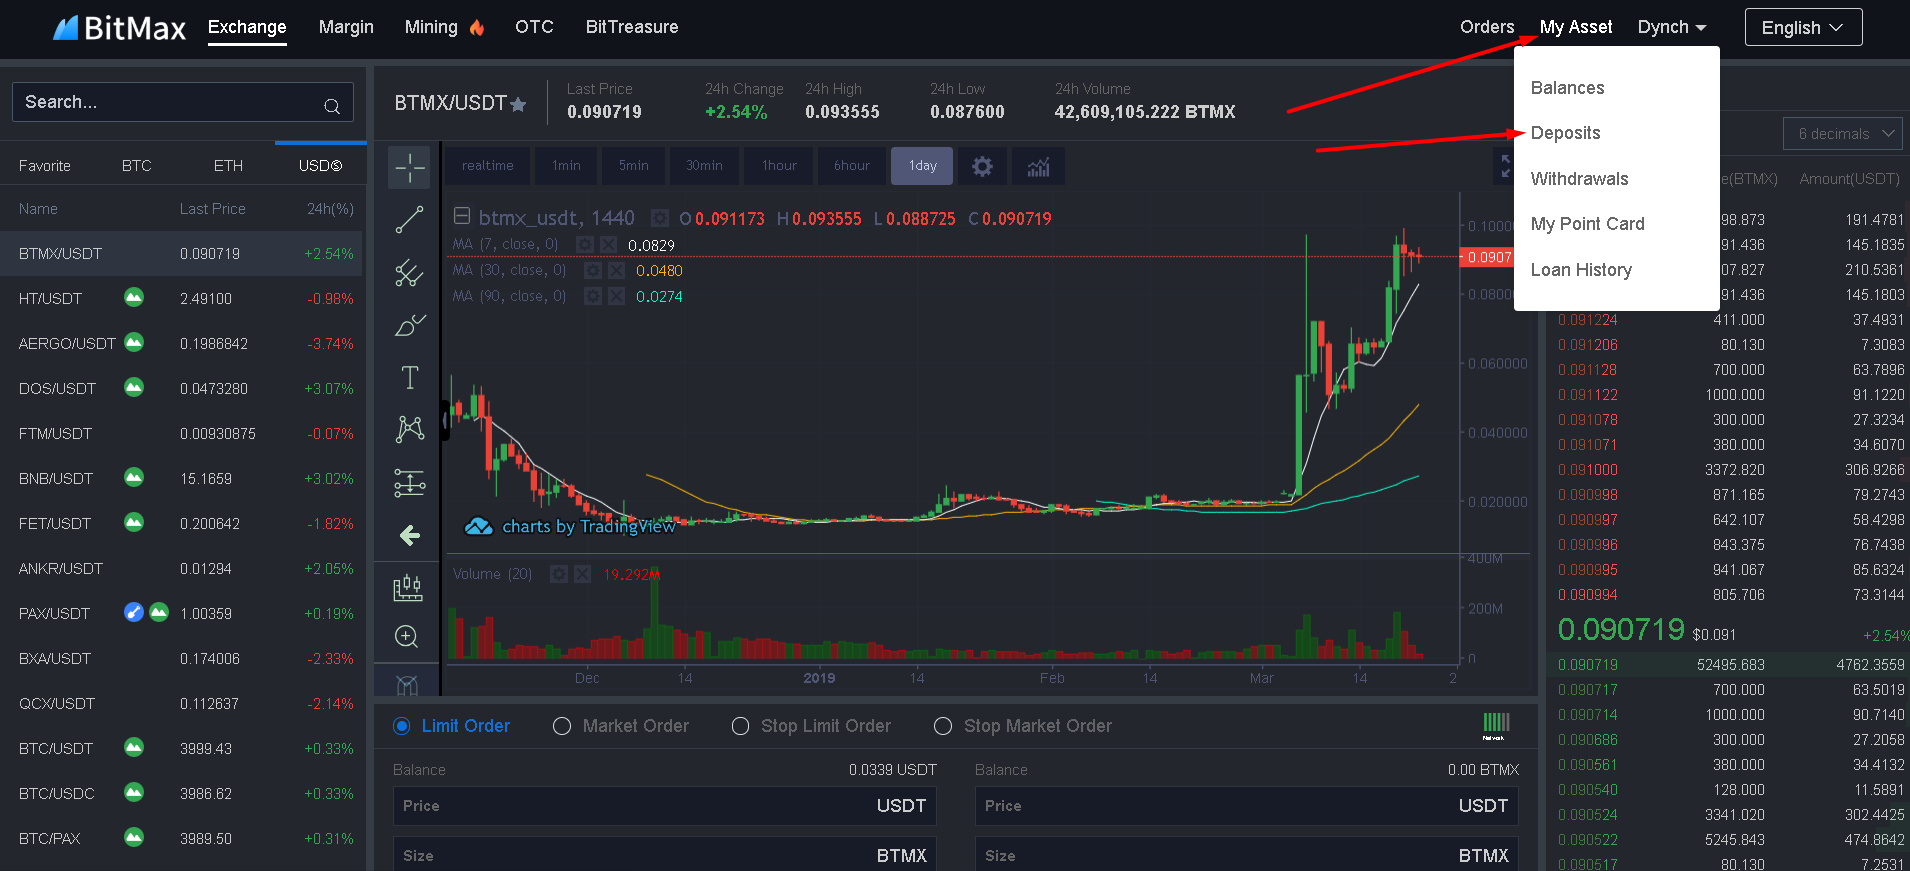Select the trend line drawing tool
The width and height of the screenshot is (1910, 871).
(x=409, y=220)
